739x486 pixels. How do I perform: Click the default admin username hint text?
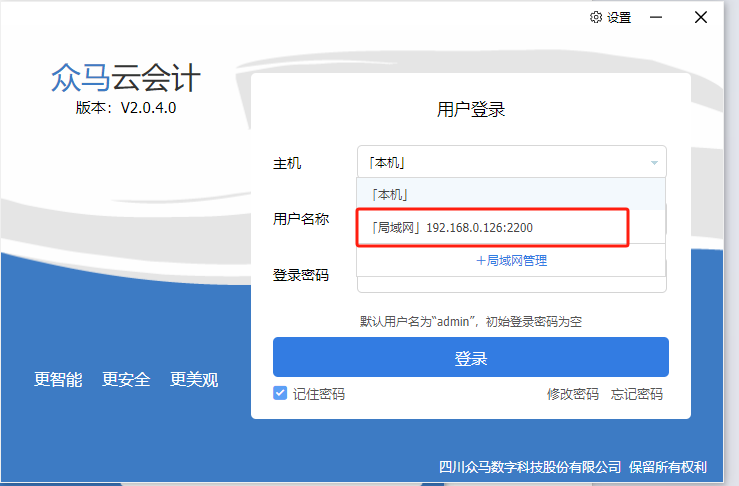pyautogui.click(x=471, y=321)
